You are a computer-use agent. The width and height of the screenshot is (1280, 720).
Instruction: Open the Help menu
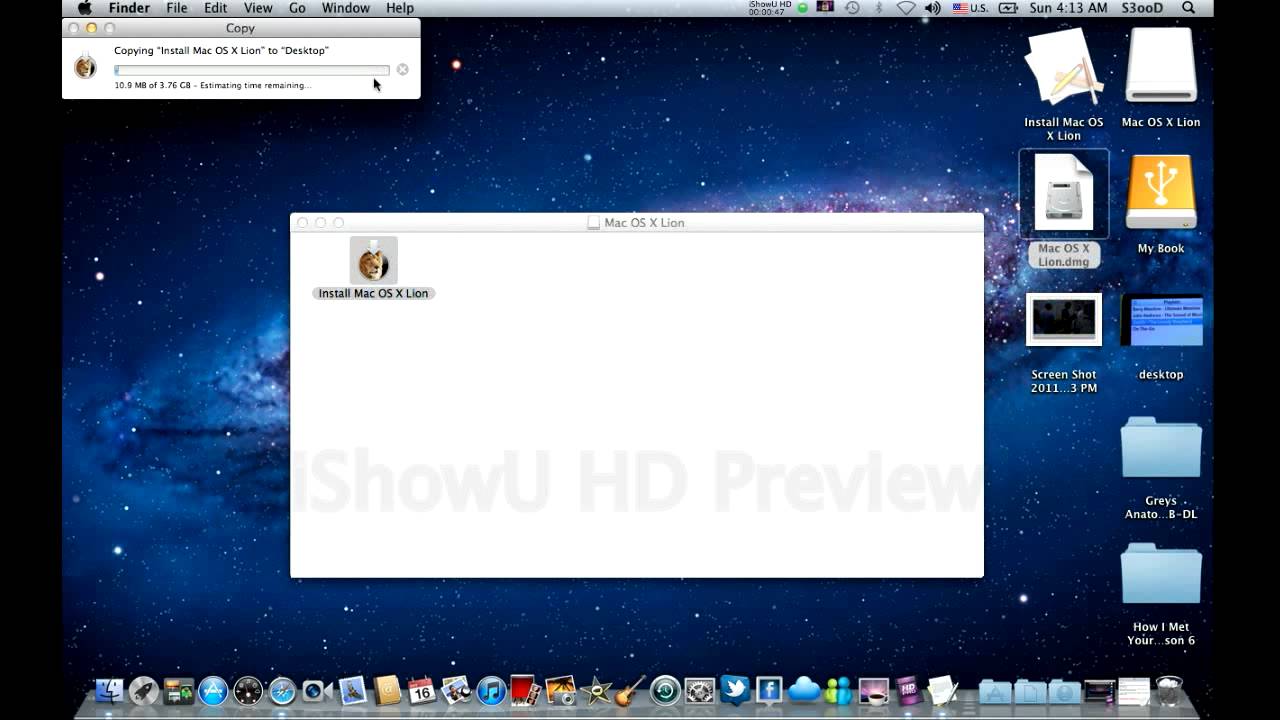click(x=400, y=8)
